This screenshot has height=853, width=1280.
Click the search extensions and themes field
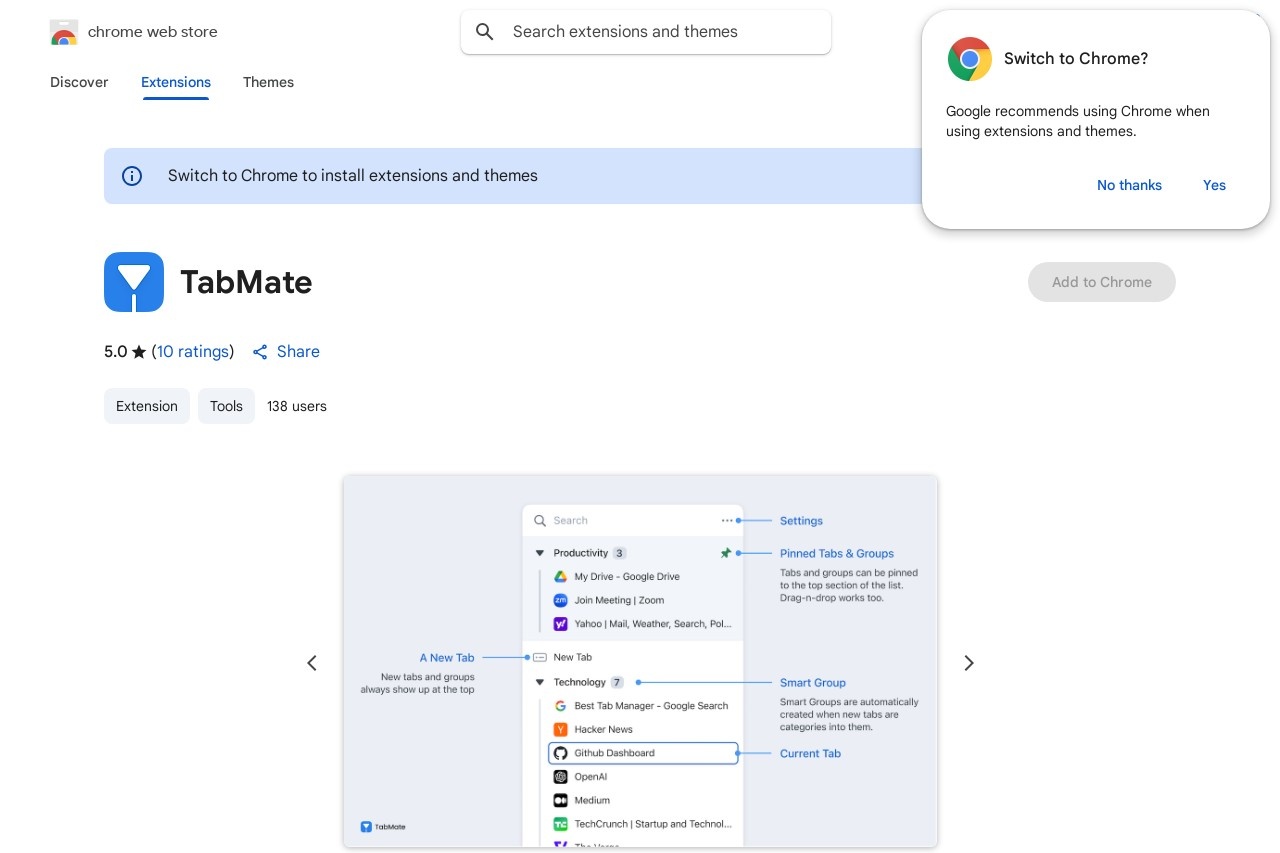point(646,32)
